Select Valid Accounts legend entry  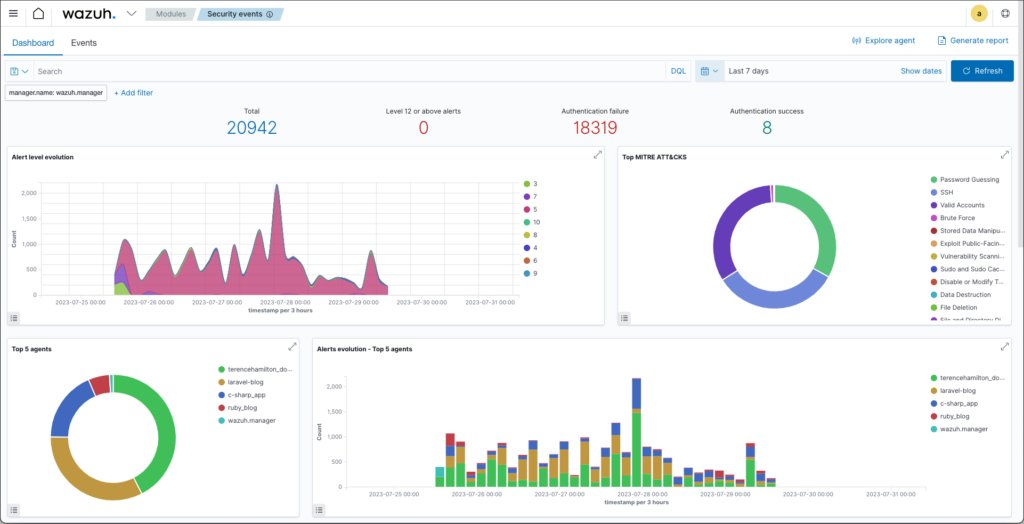[957, 205]
